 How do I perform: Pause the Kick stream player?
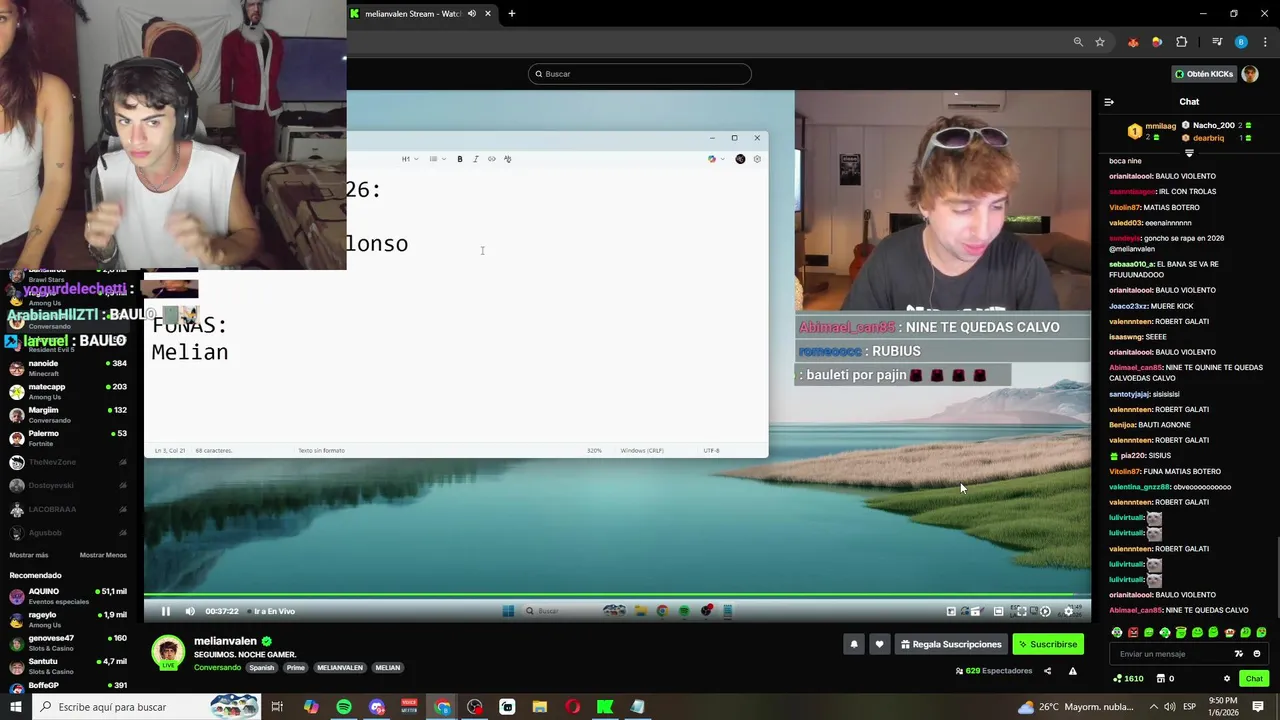click(166, 611)
